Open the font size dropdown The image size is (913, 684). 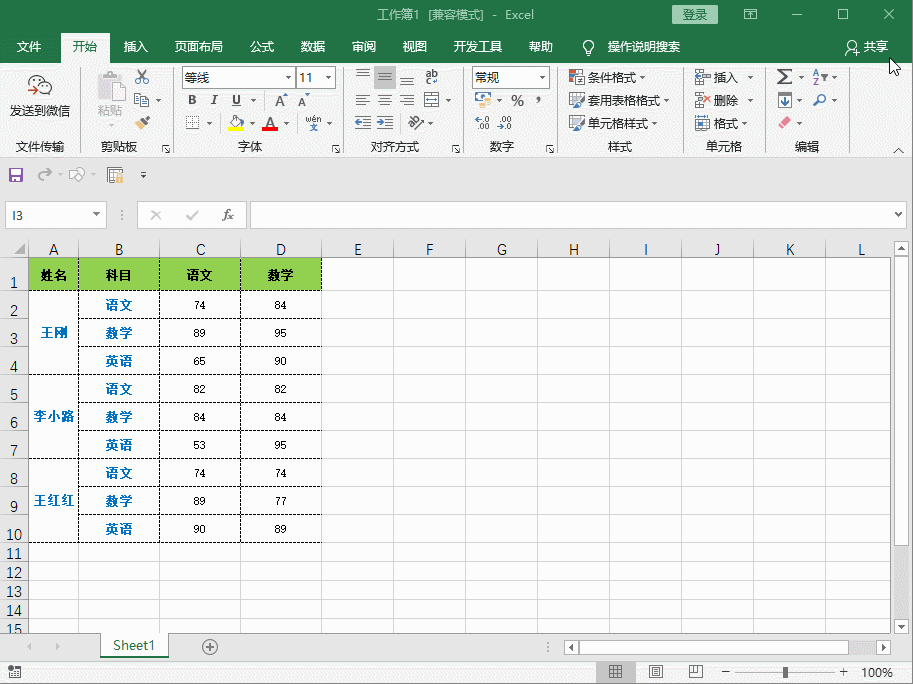[x=328, y=77]
